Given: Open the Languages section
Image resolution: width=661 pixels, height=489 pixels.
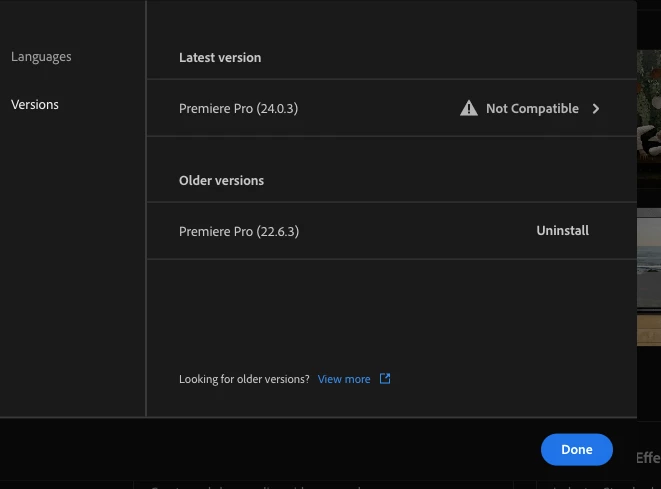Looking at the screenshot, I should (41, 56).
